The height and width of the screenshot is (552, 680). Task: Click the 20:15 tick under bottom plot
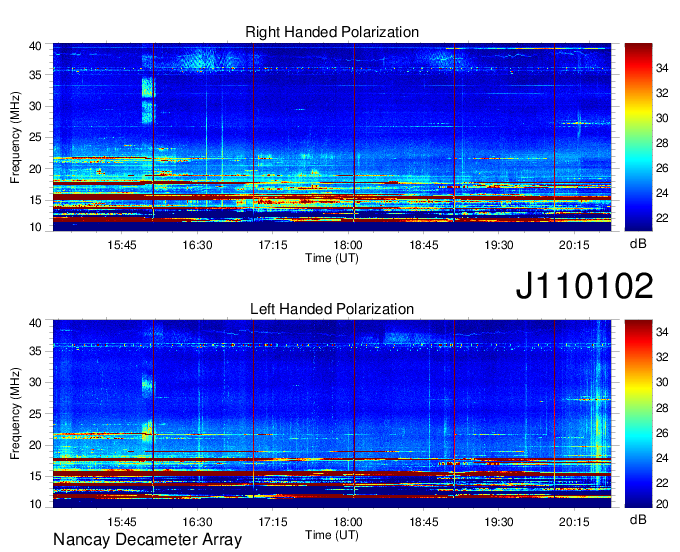(574, 522)
